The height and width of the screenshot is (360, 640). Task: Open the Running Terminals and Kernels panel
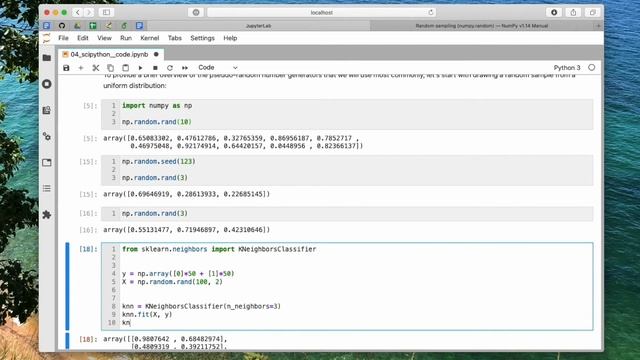coord(47,84)
